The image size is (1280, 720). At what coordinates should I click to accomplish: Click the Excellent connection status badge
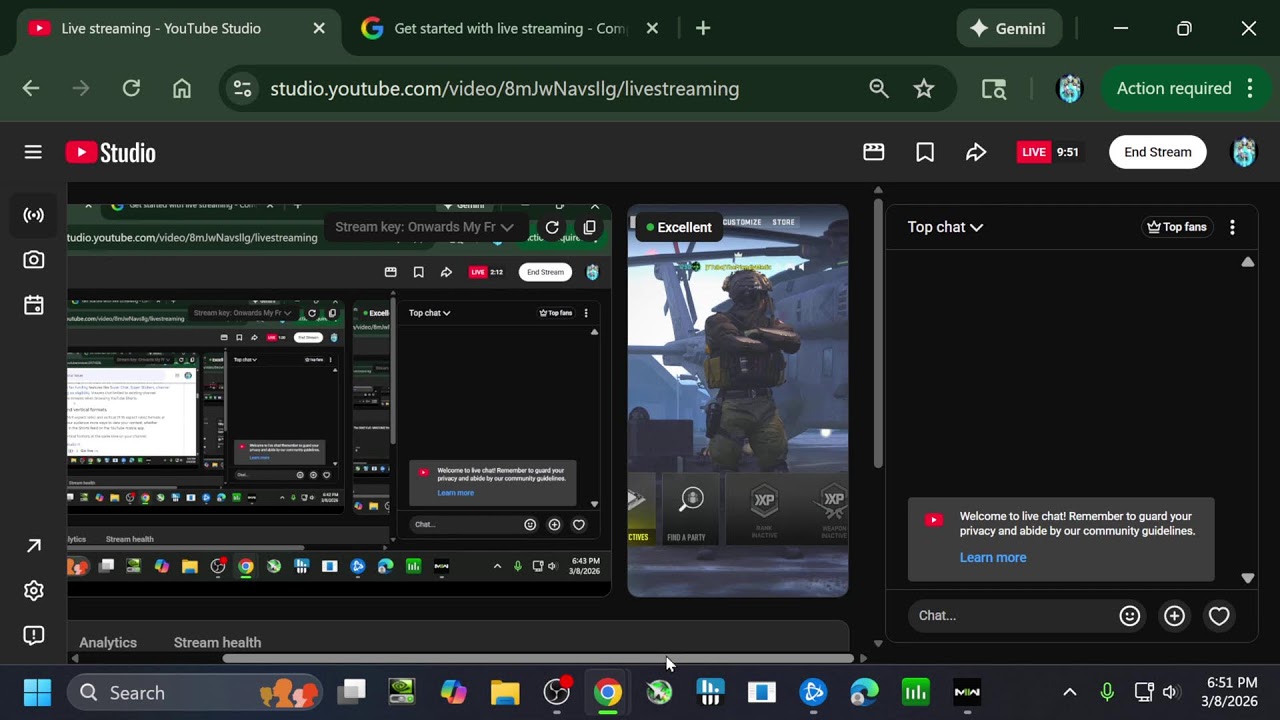(x=679, y=227)
